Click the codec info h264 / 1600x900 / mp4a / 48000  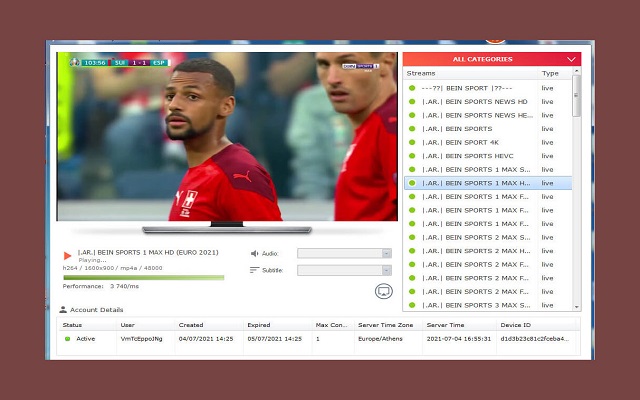pos(112,268)
